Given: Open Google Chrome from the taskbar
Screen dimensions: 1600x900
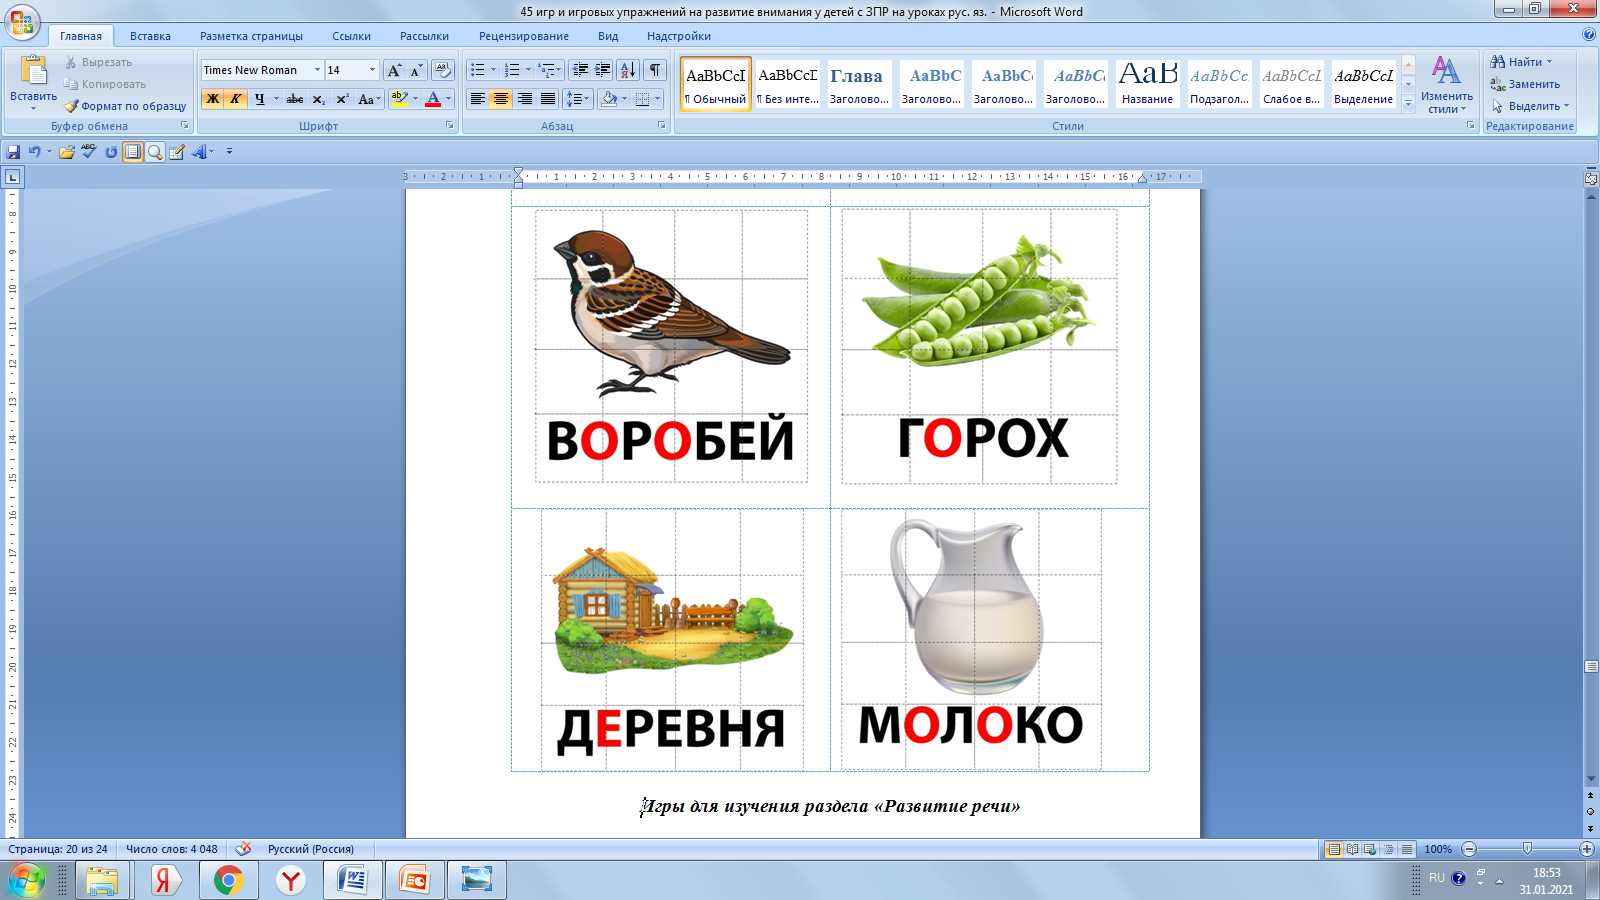Looking at the screenshot, I should coord(228,881).
